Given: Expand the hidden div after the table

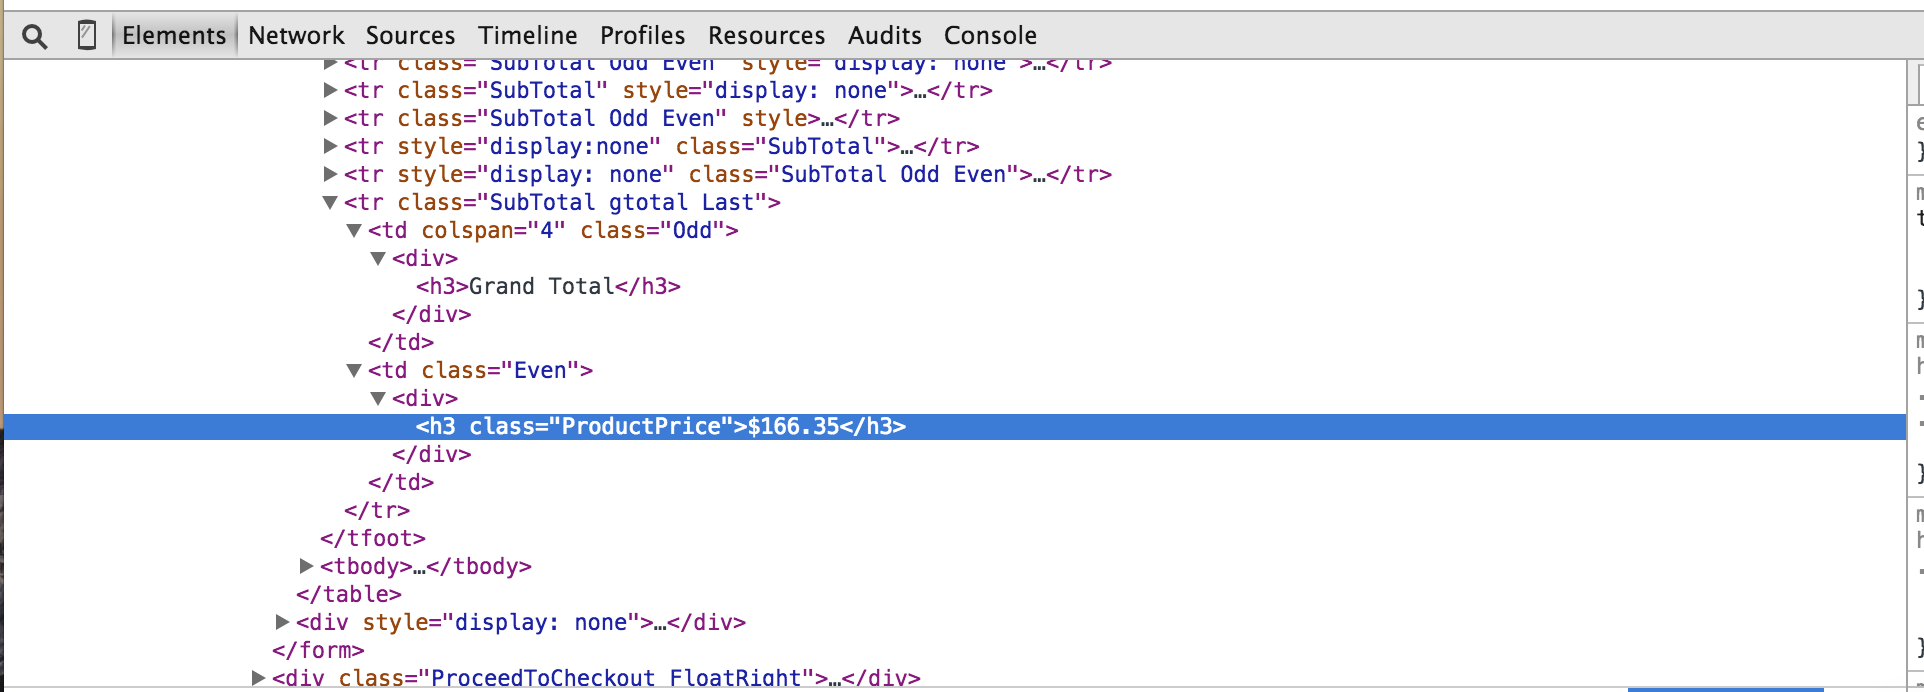Looking at the screenshot, I should [x=282, y=622].
